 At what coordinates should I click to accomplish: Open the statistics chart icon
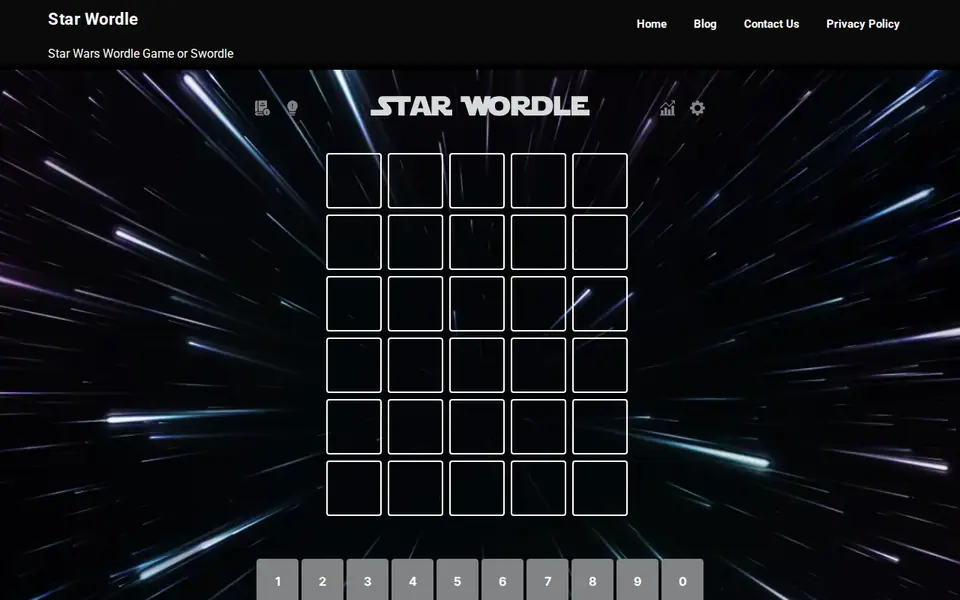[667, 108]
